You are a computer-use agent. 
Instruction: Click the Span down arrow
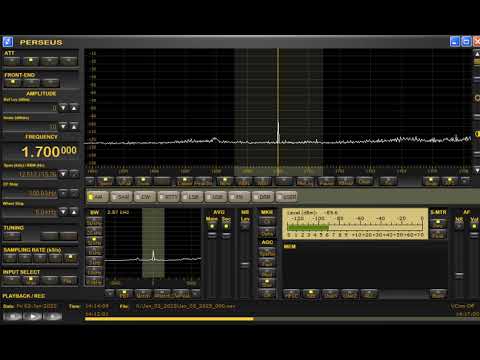(x=63, y=174)
